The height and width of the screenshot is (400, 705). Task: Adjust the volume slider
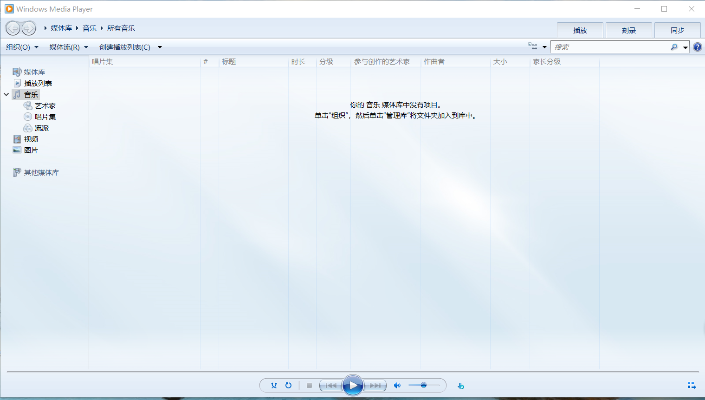click(x=424, y=385)
